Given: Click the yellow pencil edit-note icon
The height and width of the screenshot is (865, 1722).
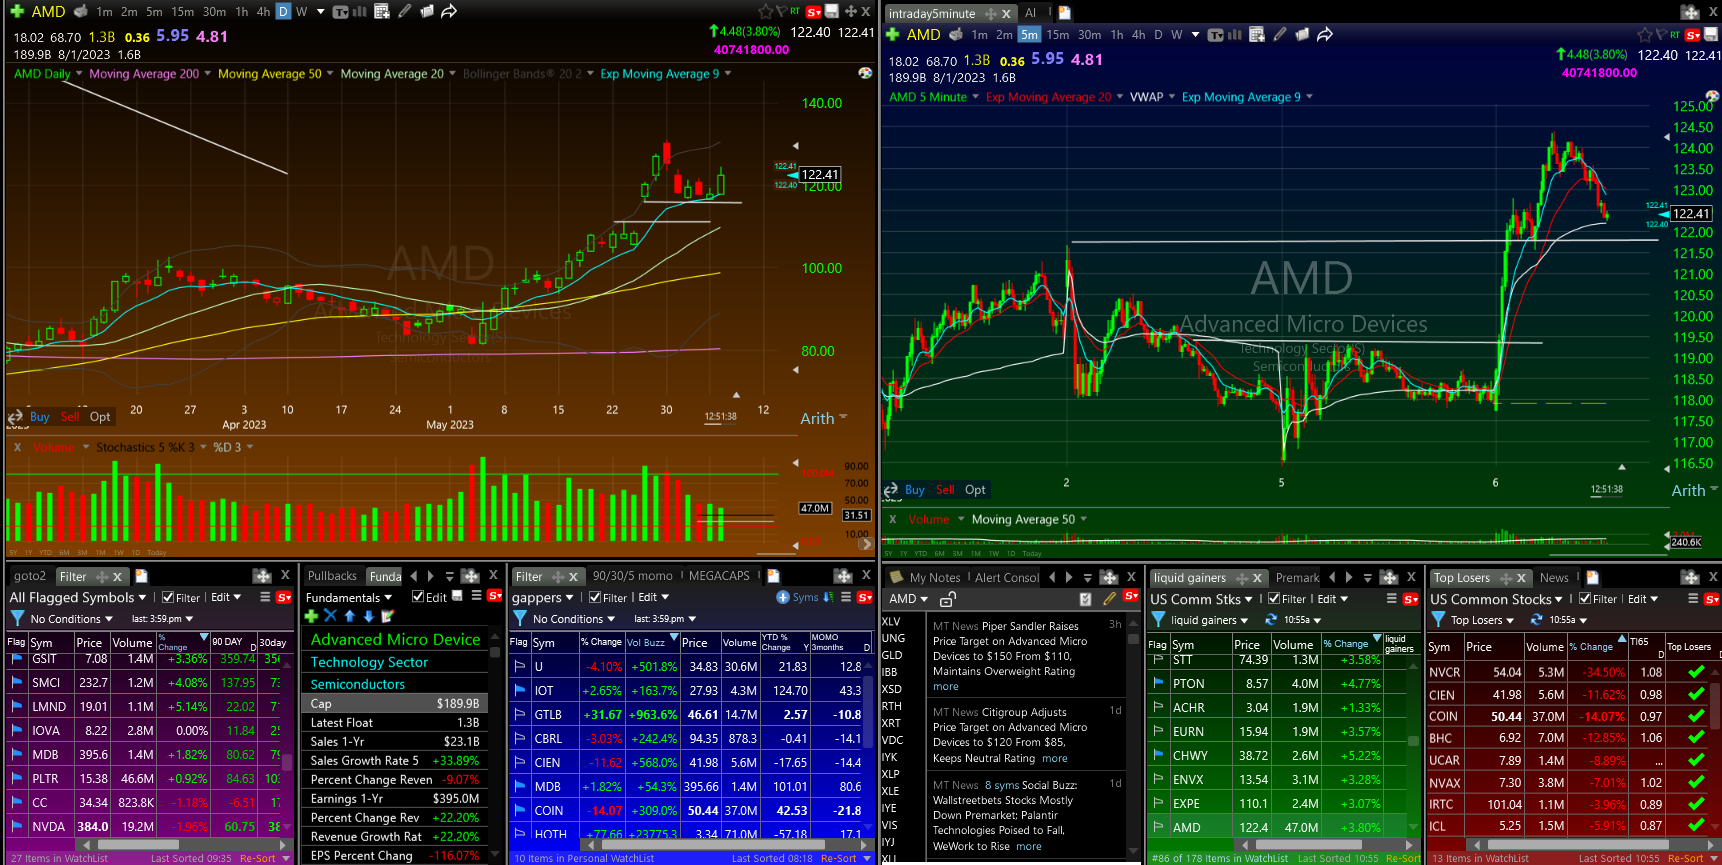Looking at the screenshot, I should pyautogui.click(x=1109, y=598).
